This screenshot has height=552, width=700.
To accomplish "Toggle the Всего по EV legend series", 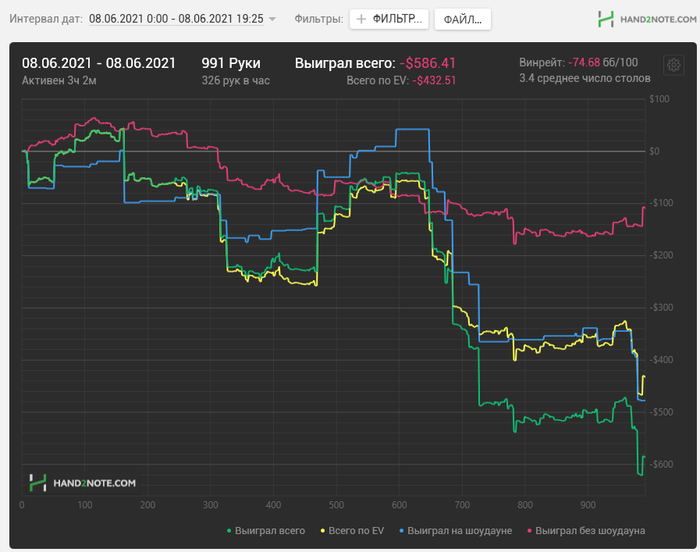I will pyautogui.click(x=352, y=531).
